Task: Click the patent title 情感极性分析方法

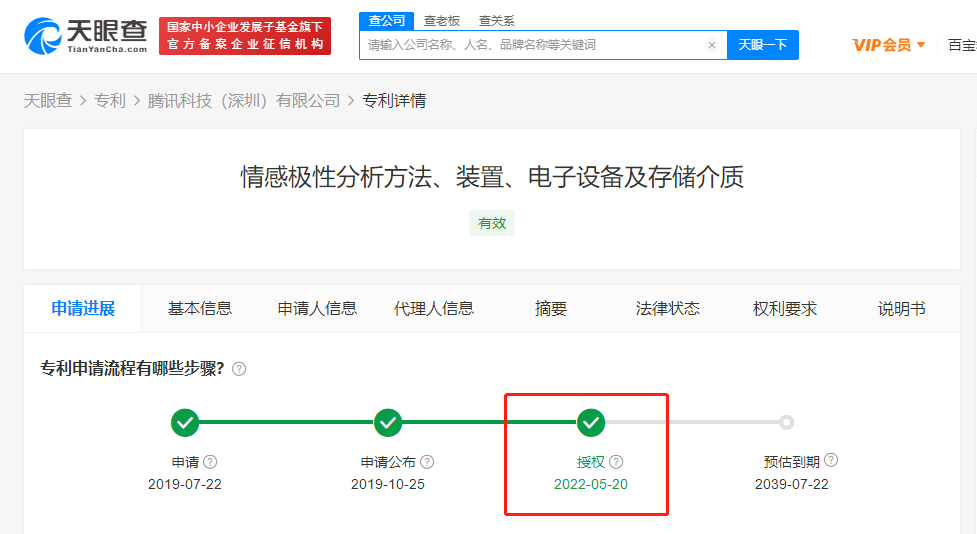Action: point(492,177)
